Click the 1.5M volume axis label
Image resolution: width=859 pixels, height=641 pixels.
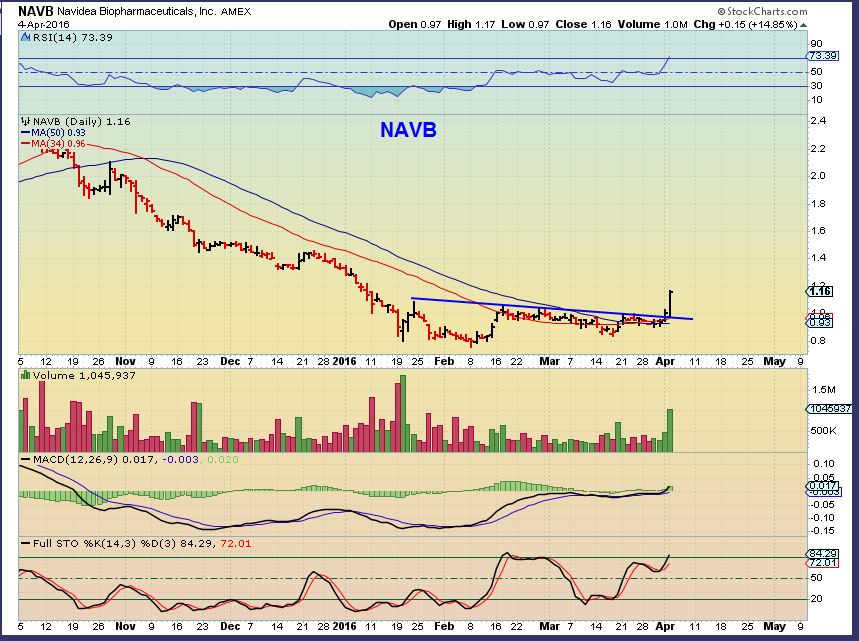point(823,390)
